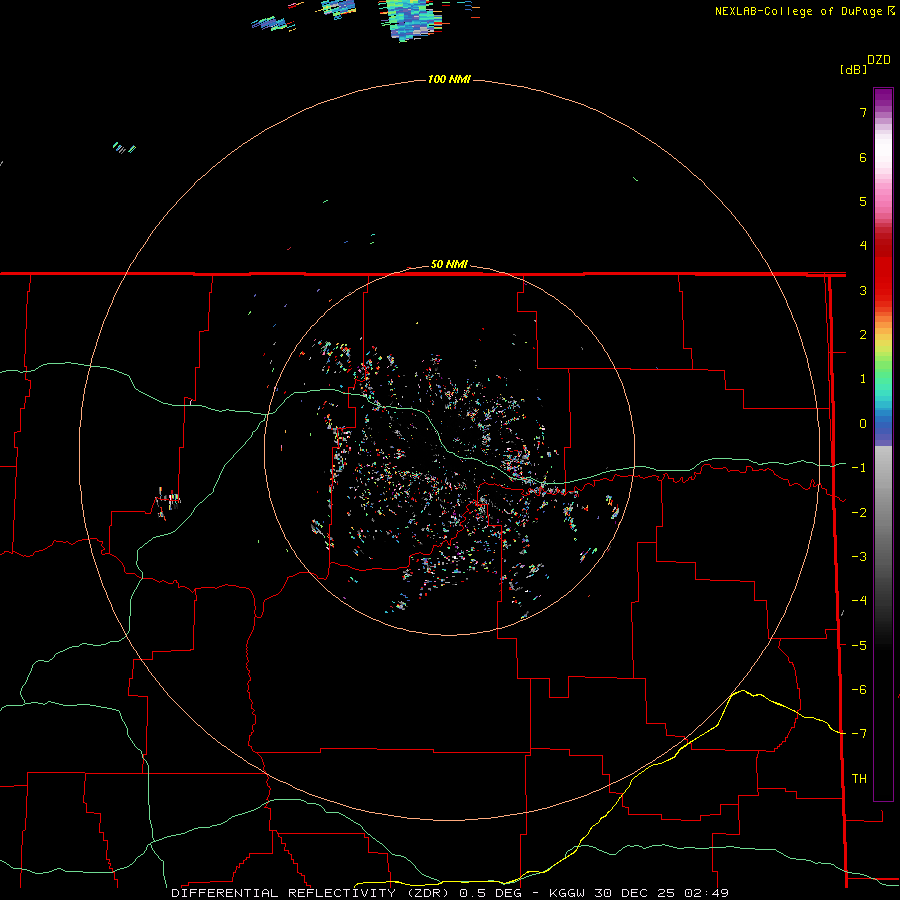Click the 3 dB tick label

click(x=863, y=290)
